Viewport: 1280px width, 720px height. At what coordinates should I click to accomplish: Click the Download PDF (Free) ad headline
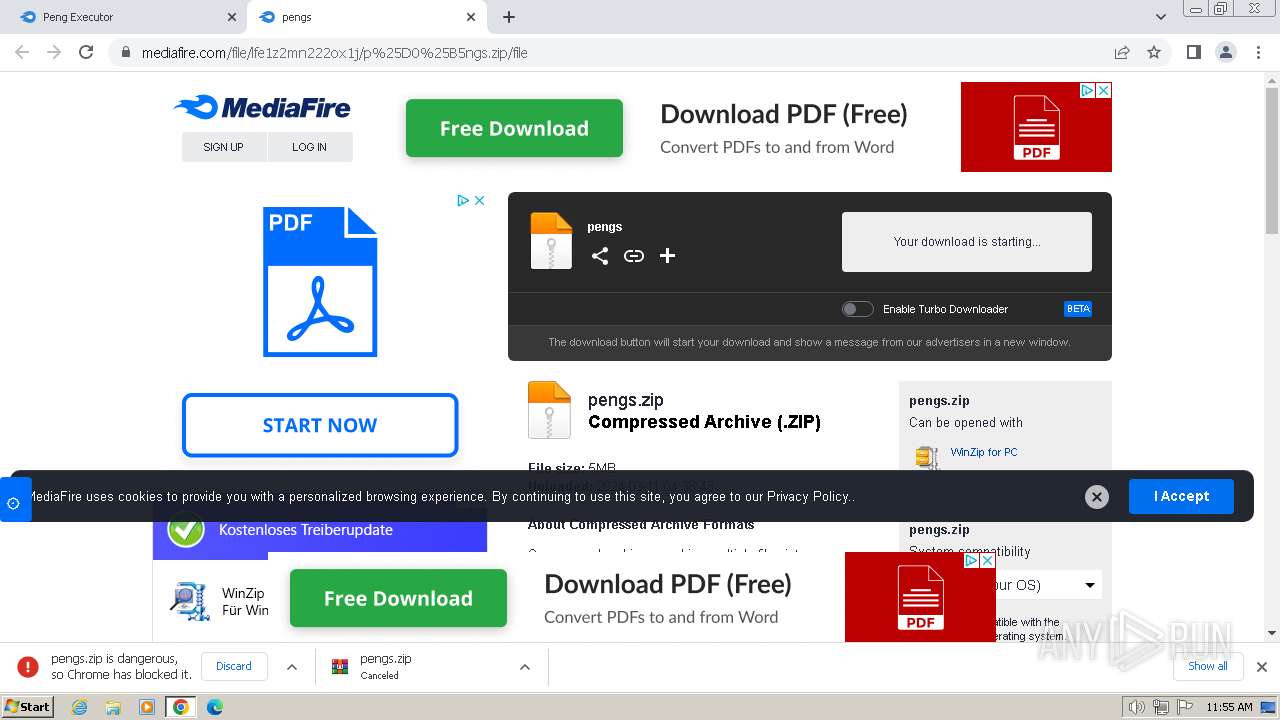[x=784, y=114]
